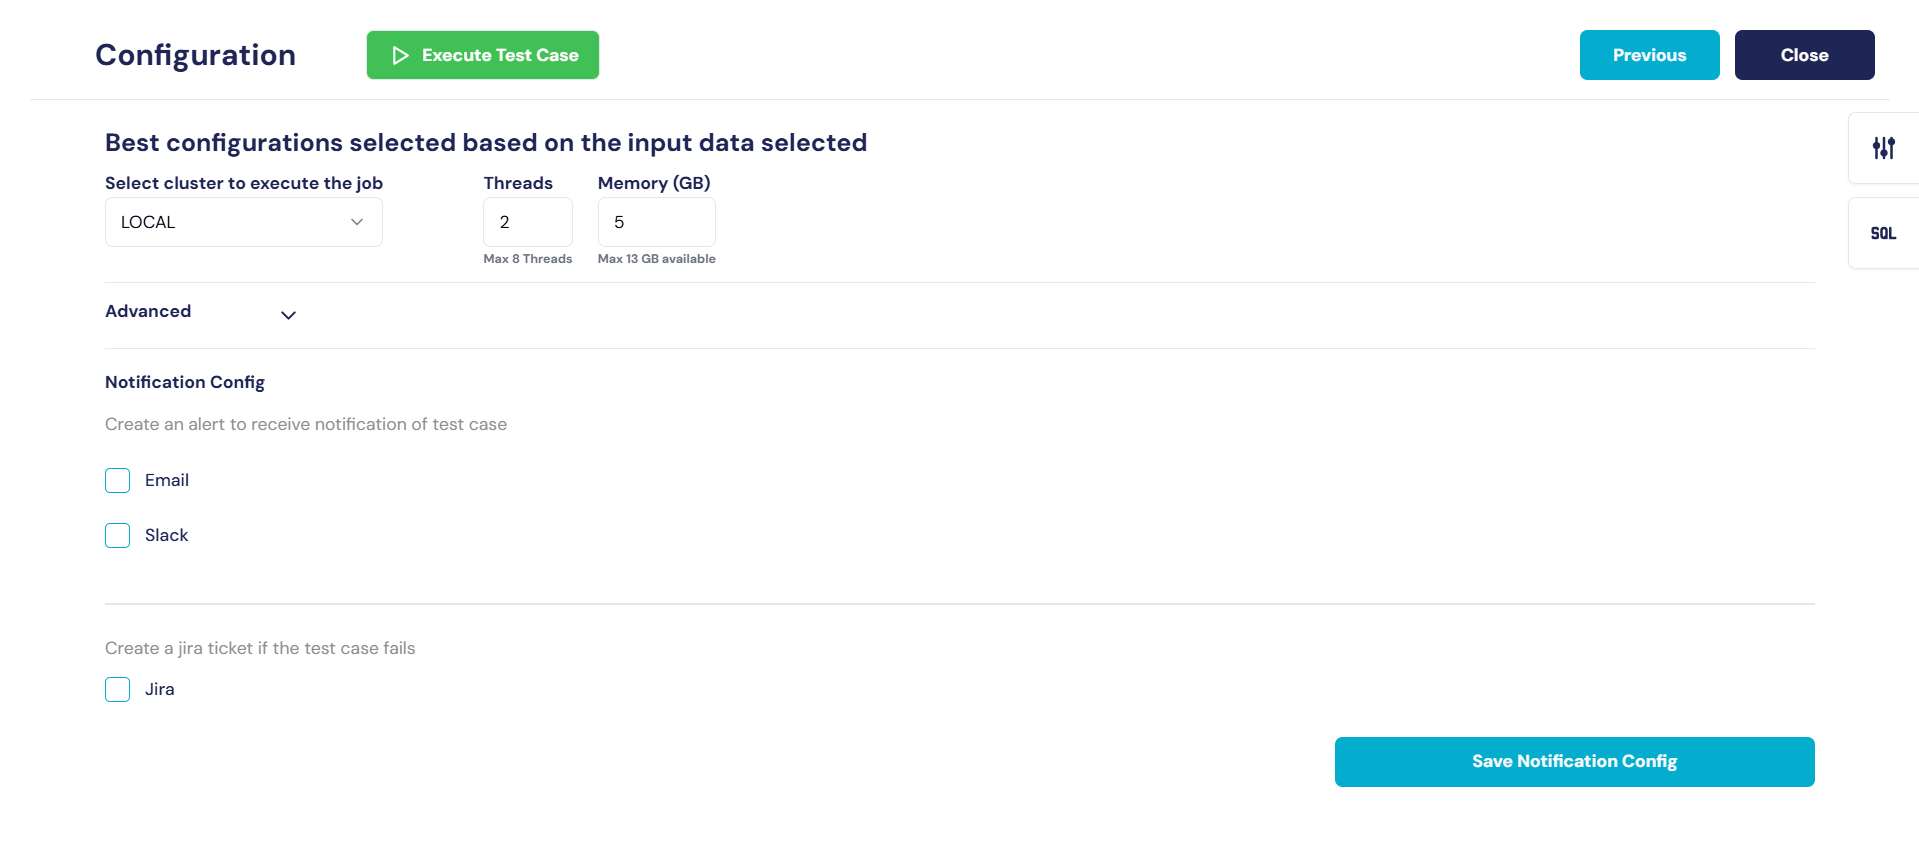Check the Jira ticket checkbox

[118, 690]
